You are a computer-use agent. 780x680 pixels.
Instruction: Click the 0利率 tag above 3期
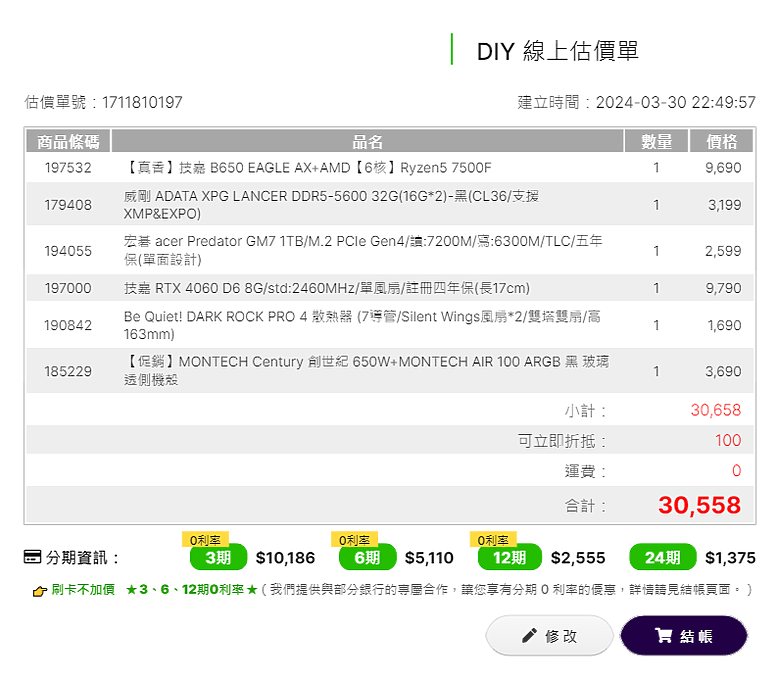[x=205, y=540]
